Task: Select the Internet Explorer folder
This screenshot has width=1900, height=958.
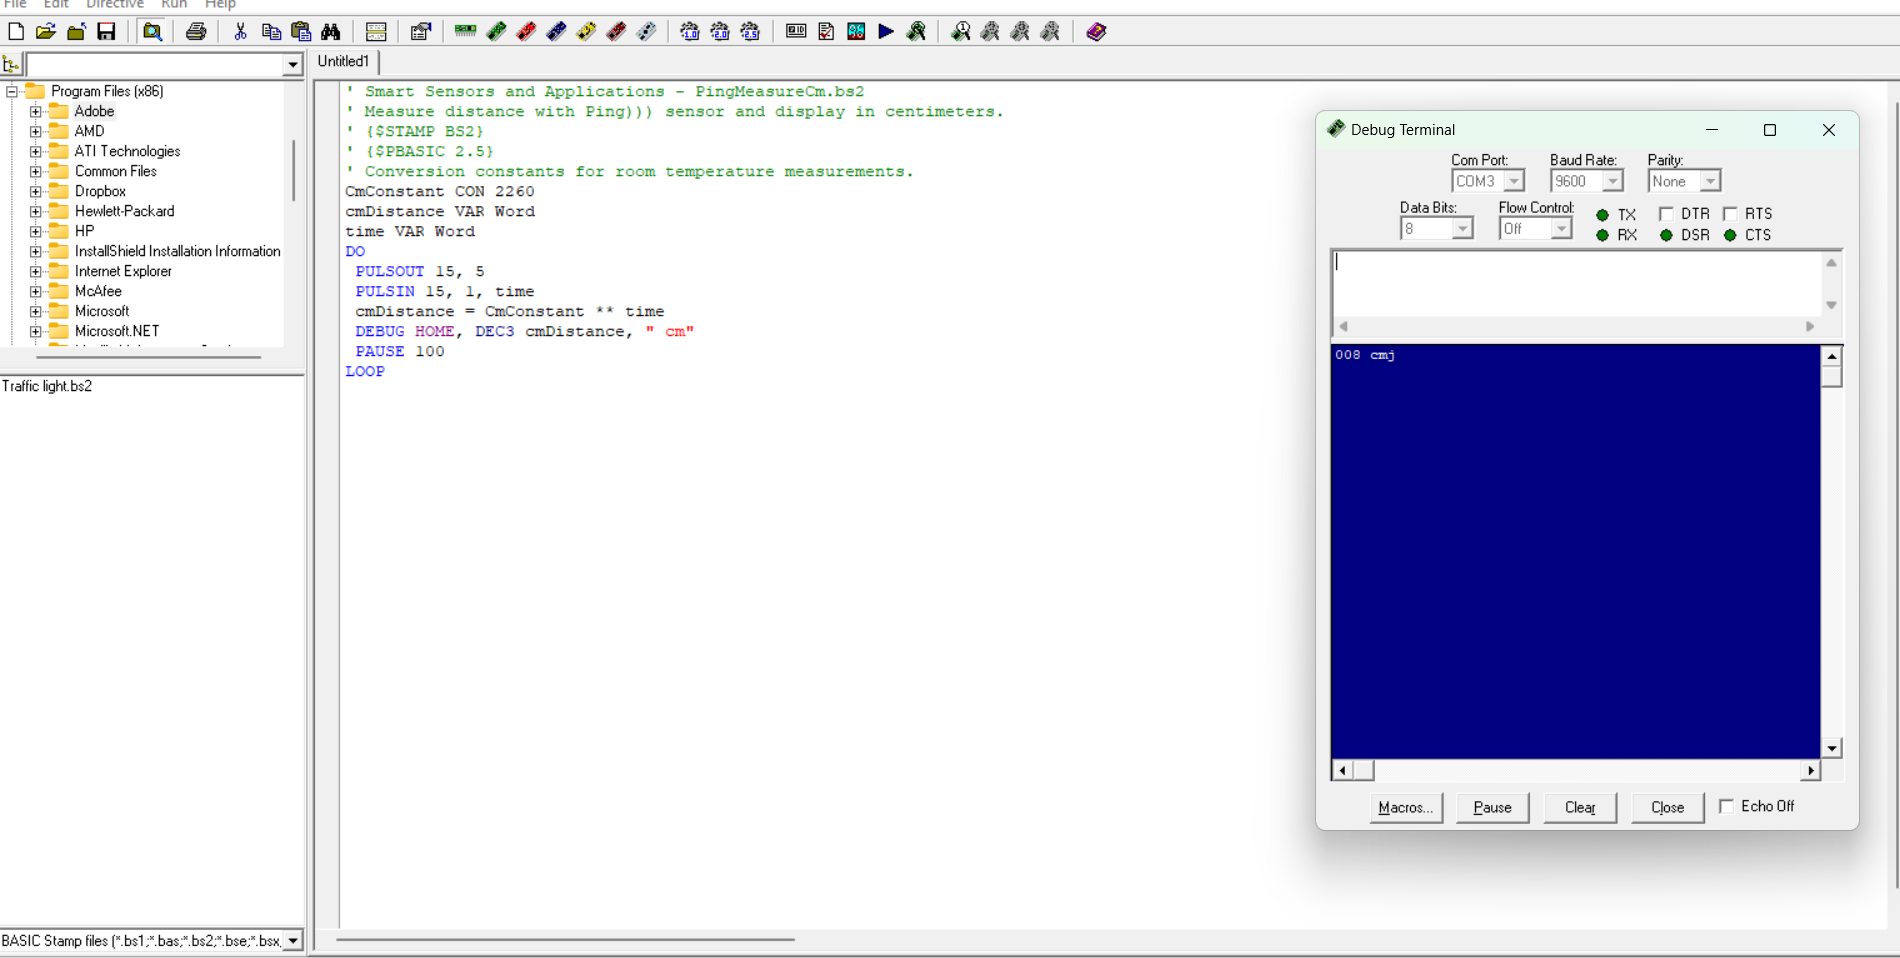Action: (123, 271)
